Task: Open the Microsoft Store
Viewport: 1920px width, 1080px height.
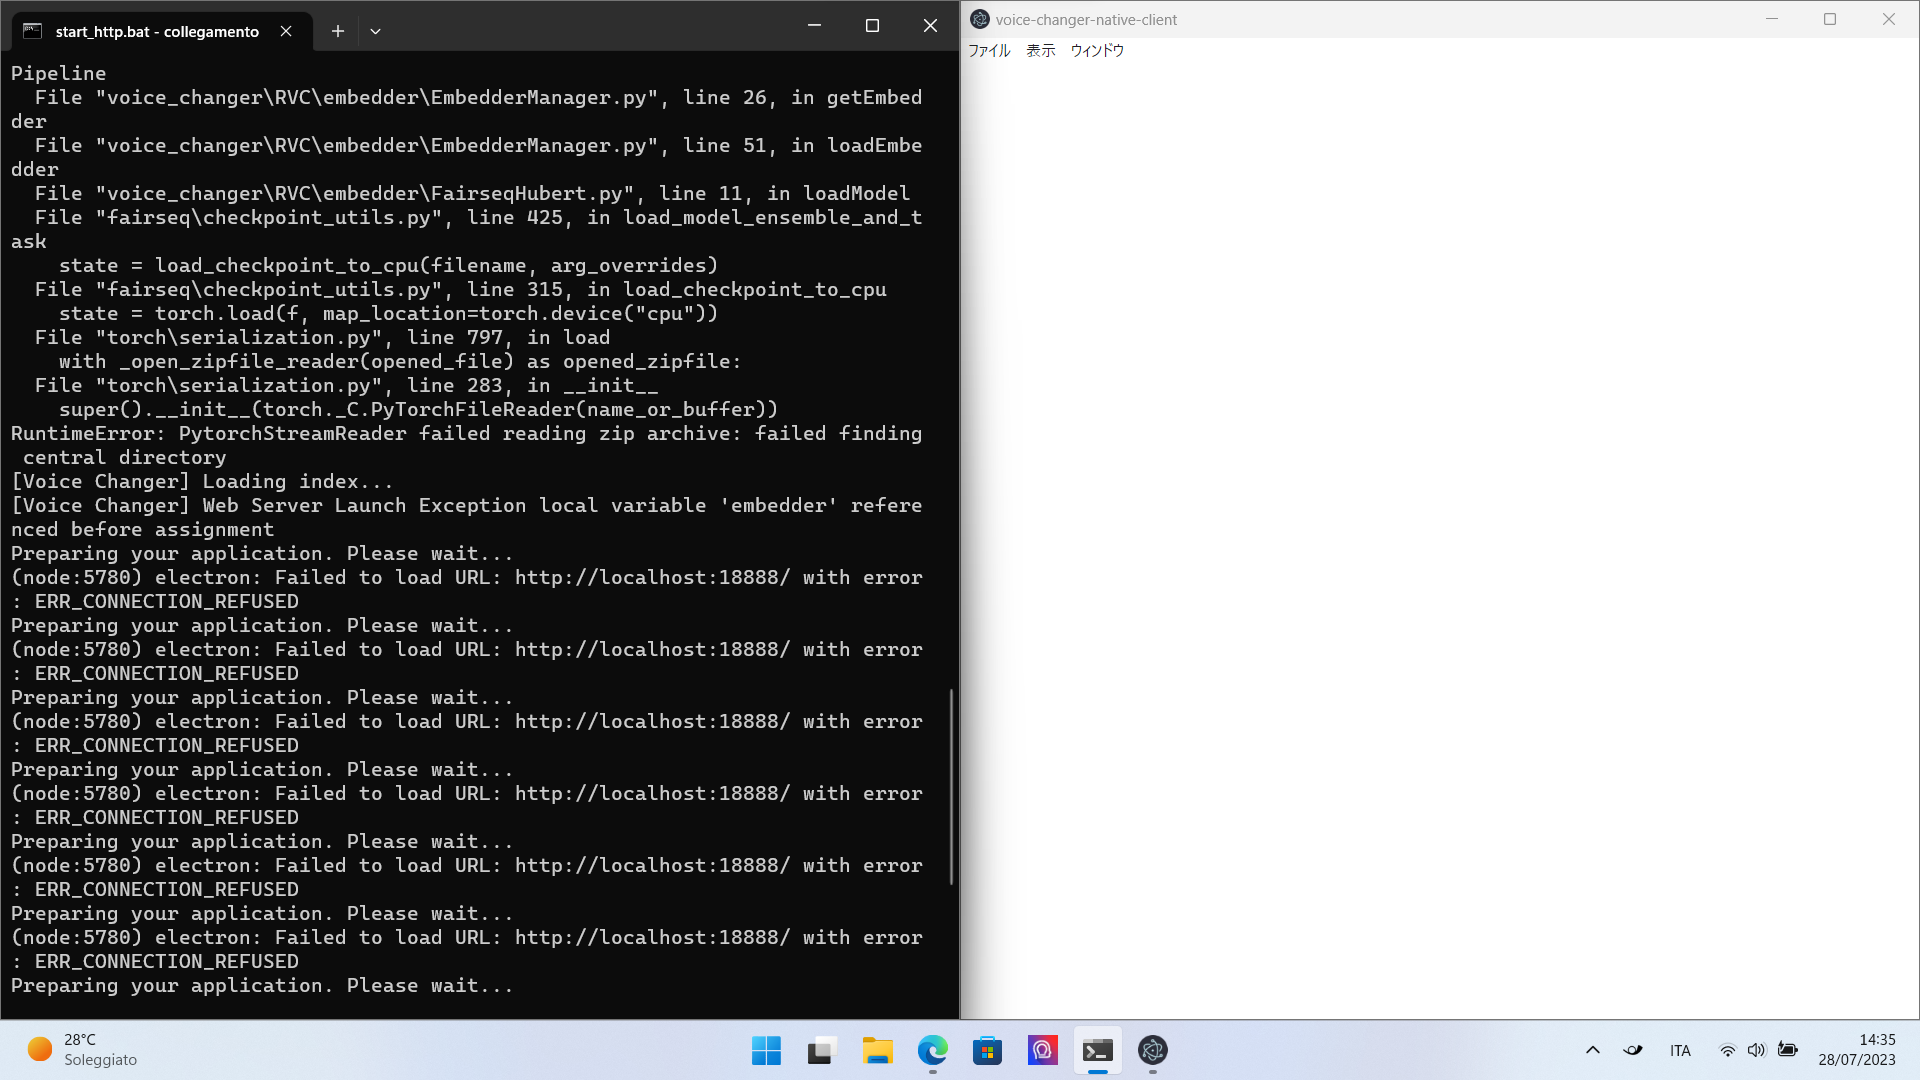Action: [988, 1051]
